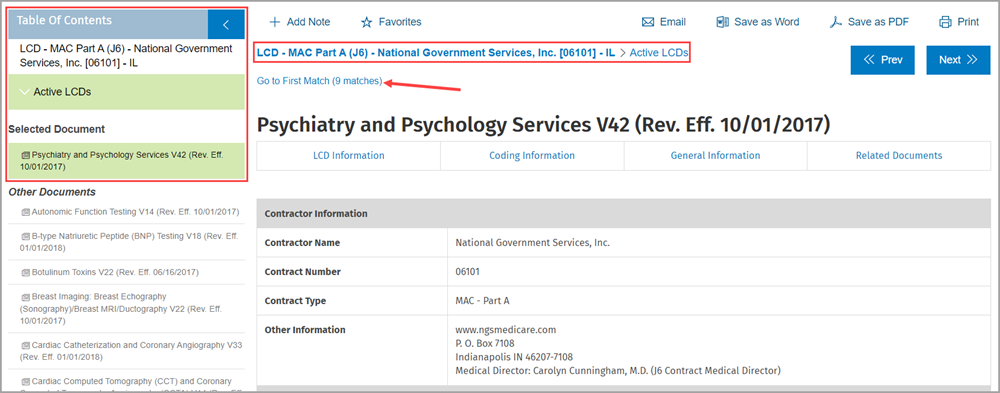Click the Add Note plus icon
Image resolution: width=1000 pixels, height=393 pixels.
(x=275, y=22)
